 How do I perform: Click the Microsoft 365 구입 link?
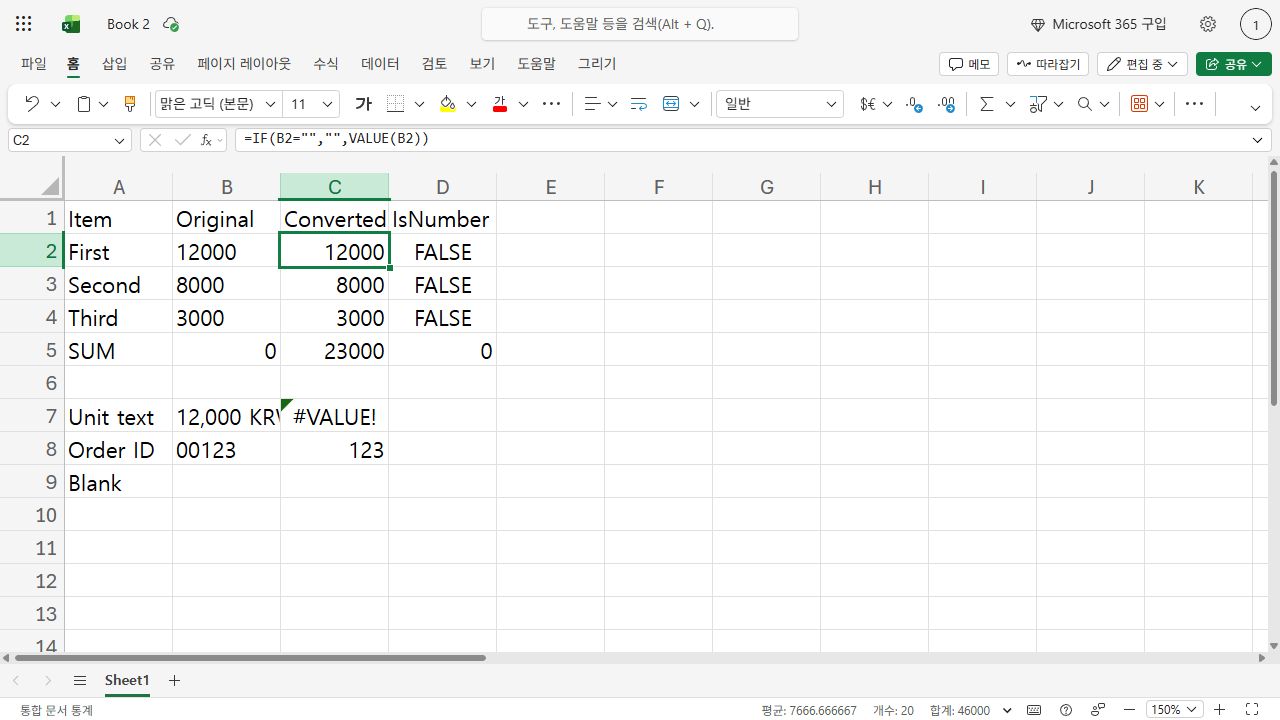(1099, 24)
